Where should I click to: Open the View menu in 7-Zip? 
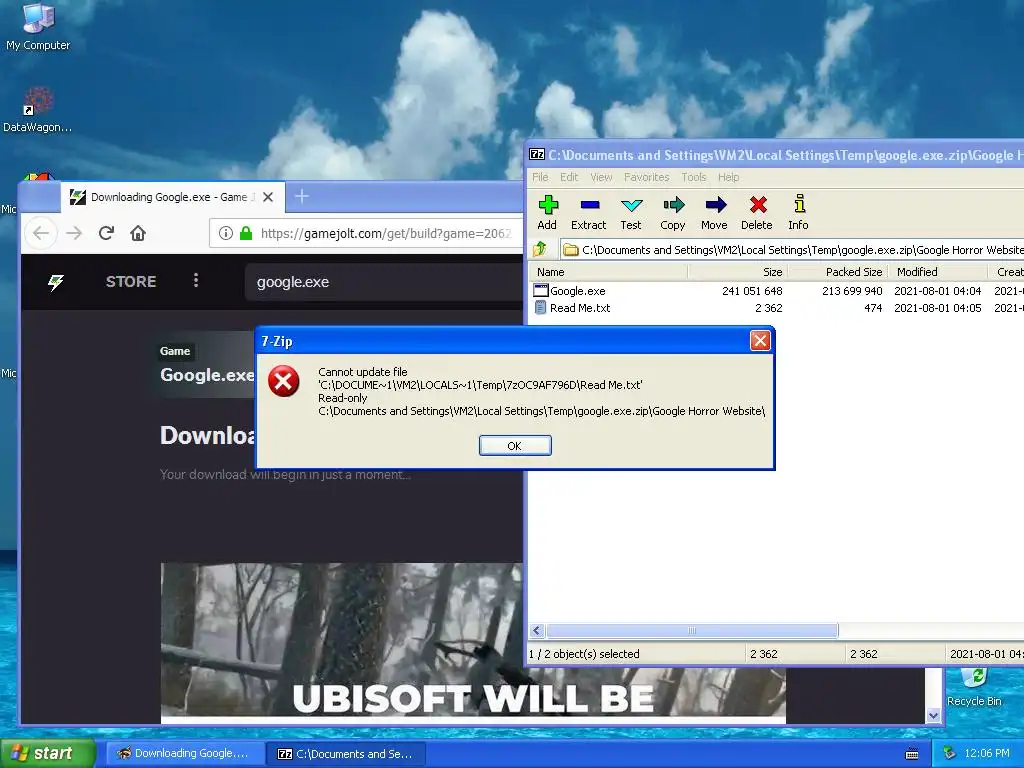coord(601,177)
